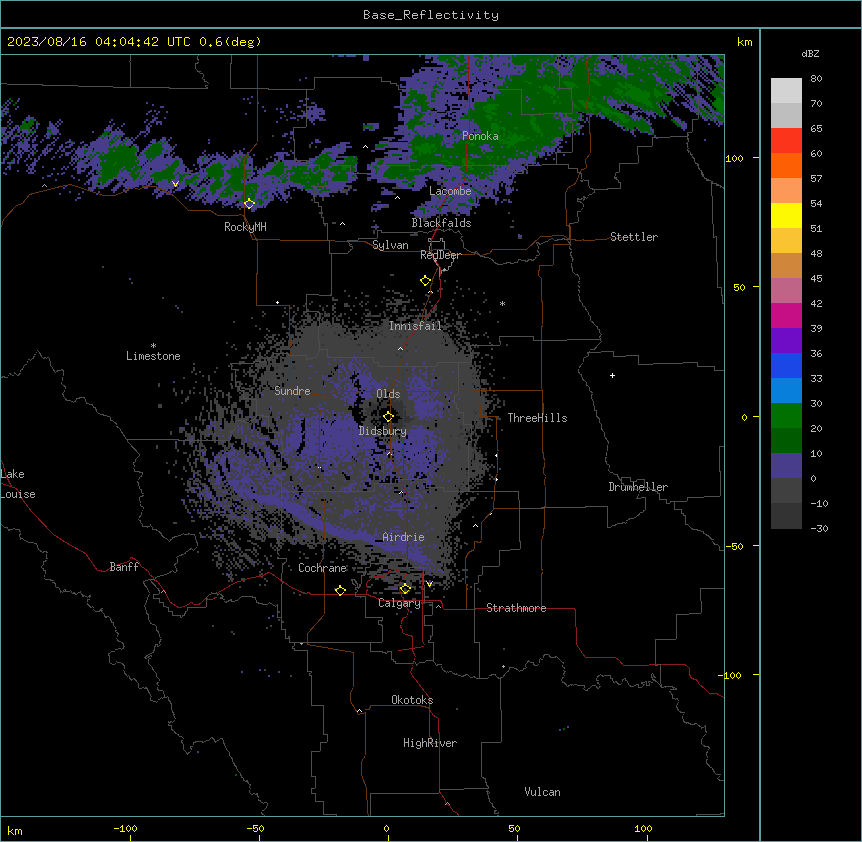Screen dimensions: 862x842
Task: Click the Limestone label
Action: pos(153,356)
